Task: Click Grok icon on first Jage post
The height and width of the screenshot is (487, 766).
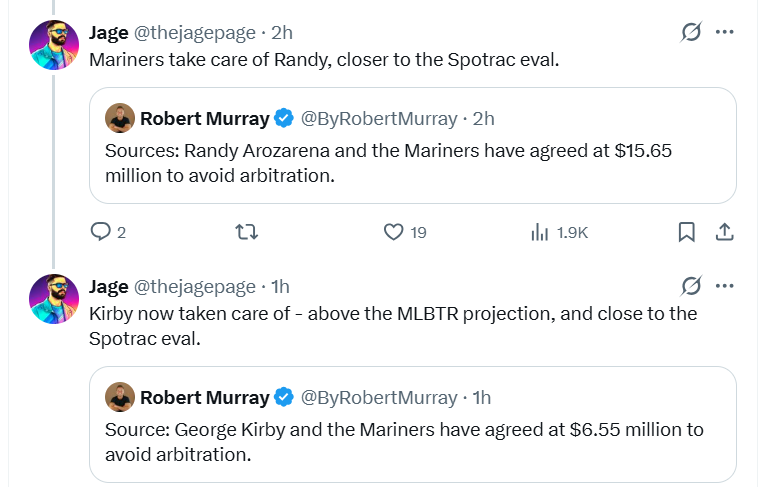Action: click(x=690, y=33)
